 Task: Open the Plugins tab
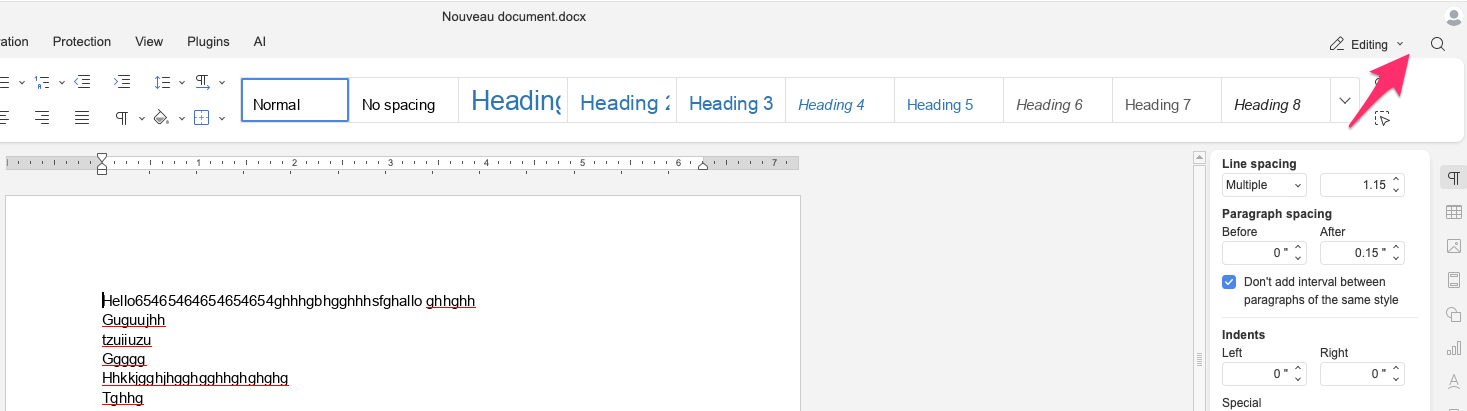click(208, 42)
